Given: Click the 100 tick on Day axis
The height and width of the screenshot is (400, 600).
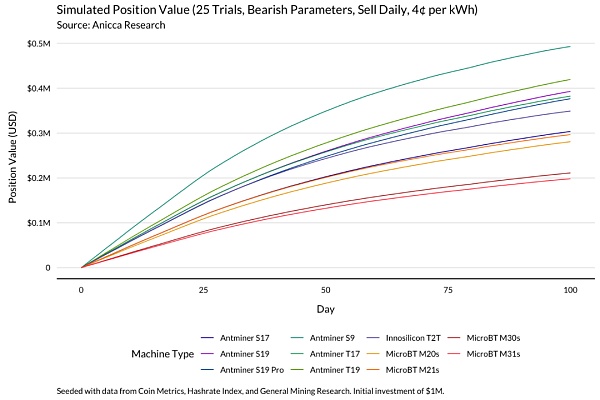Looking at the screenshot, I should click(570, 289).
